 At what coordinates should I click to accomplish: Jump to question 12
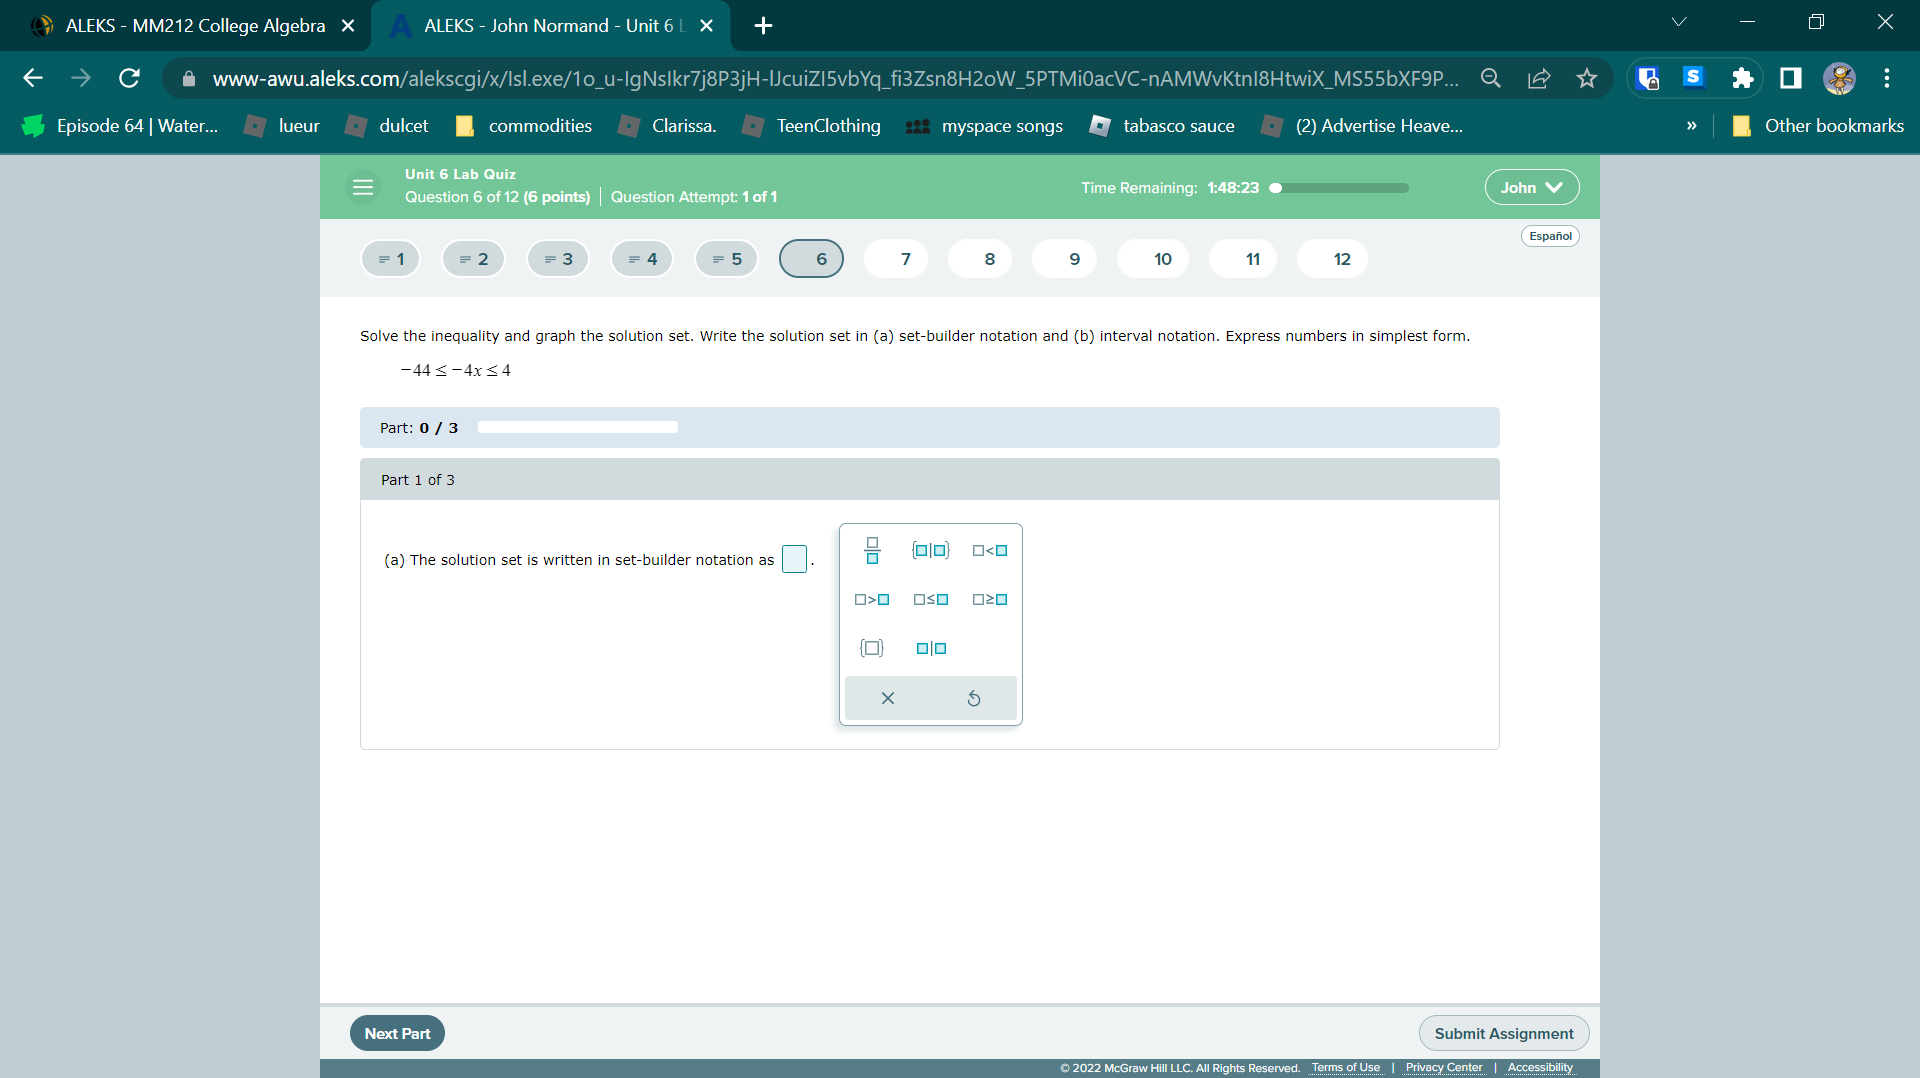pyautogui.click(x=1332, y=259)
